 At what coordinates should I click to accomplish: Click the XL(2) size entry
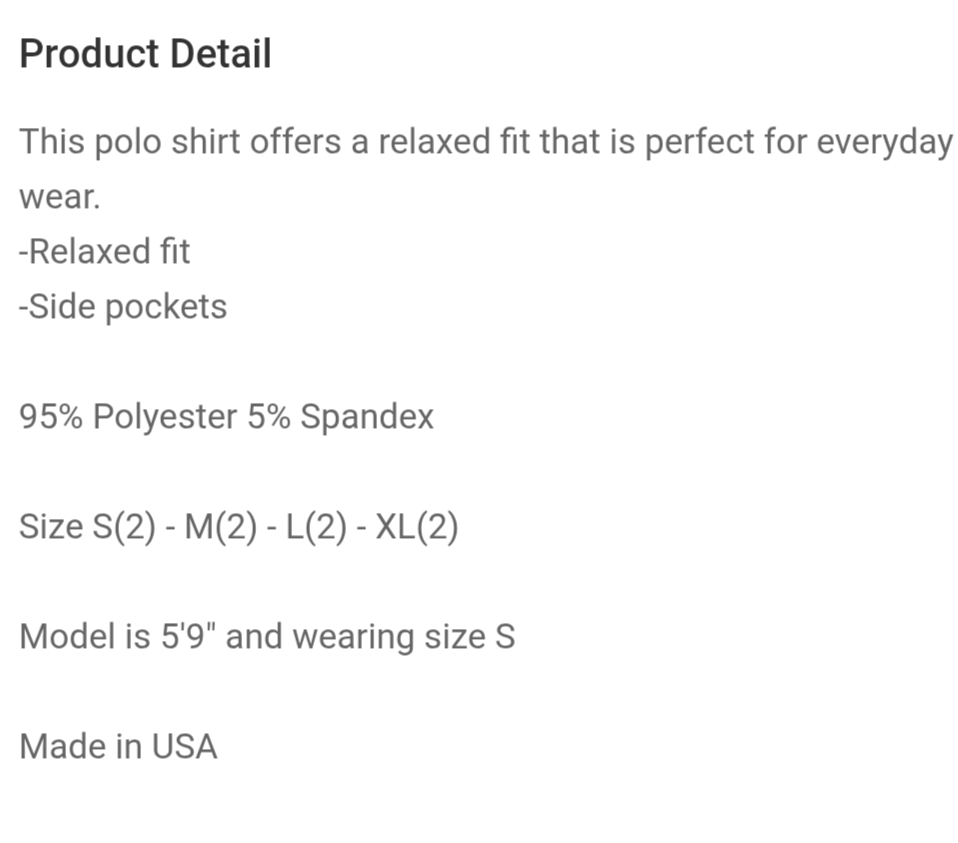(x=416, y=527)
